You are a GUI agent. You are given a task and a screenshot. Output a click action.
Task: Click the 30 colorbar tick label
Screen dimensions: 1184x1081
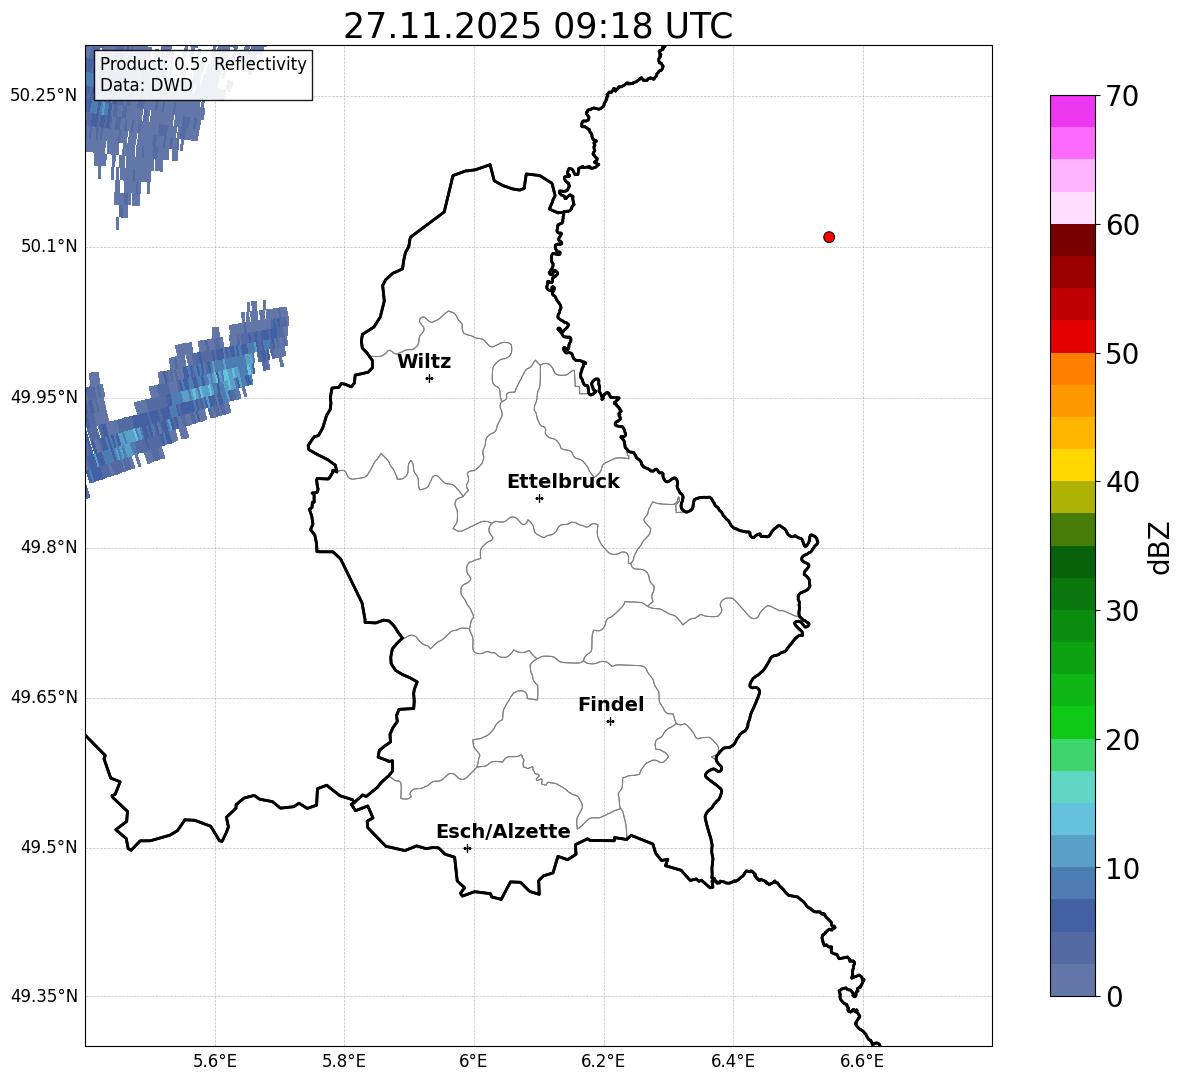(1122, 611)
